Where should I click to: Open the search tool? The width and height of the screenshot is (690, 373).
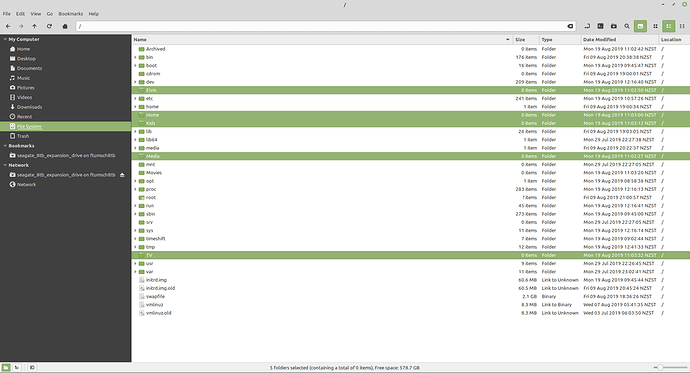pyautogui.click(x=627, y=26)
